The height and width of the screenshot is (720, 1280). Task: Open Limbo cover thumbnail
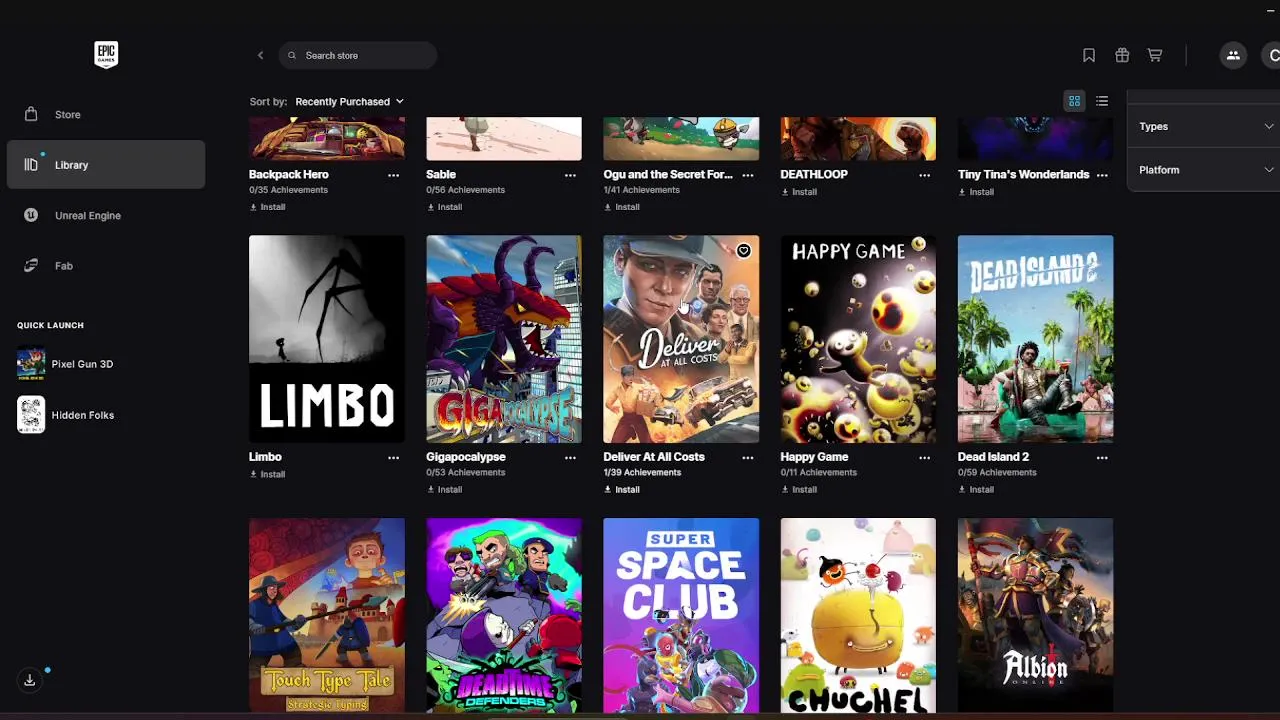click(327, 339)
